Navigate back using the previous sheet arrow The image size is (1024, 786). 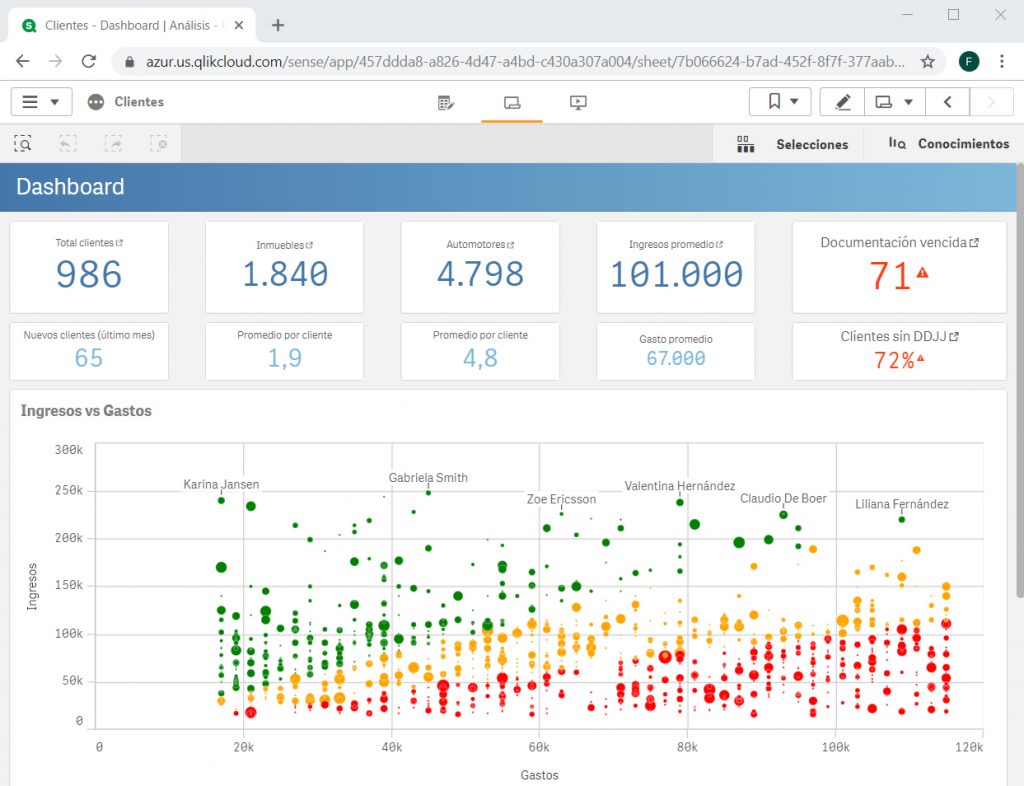click(947, 101)
